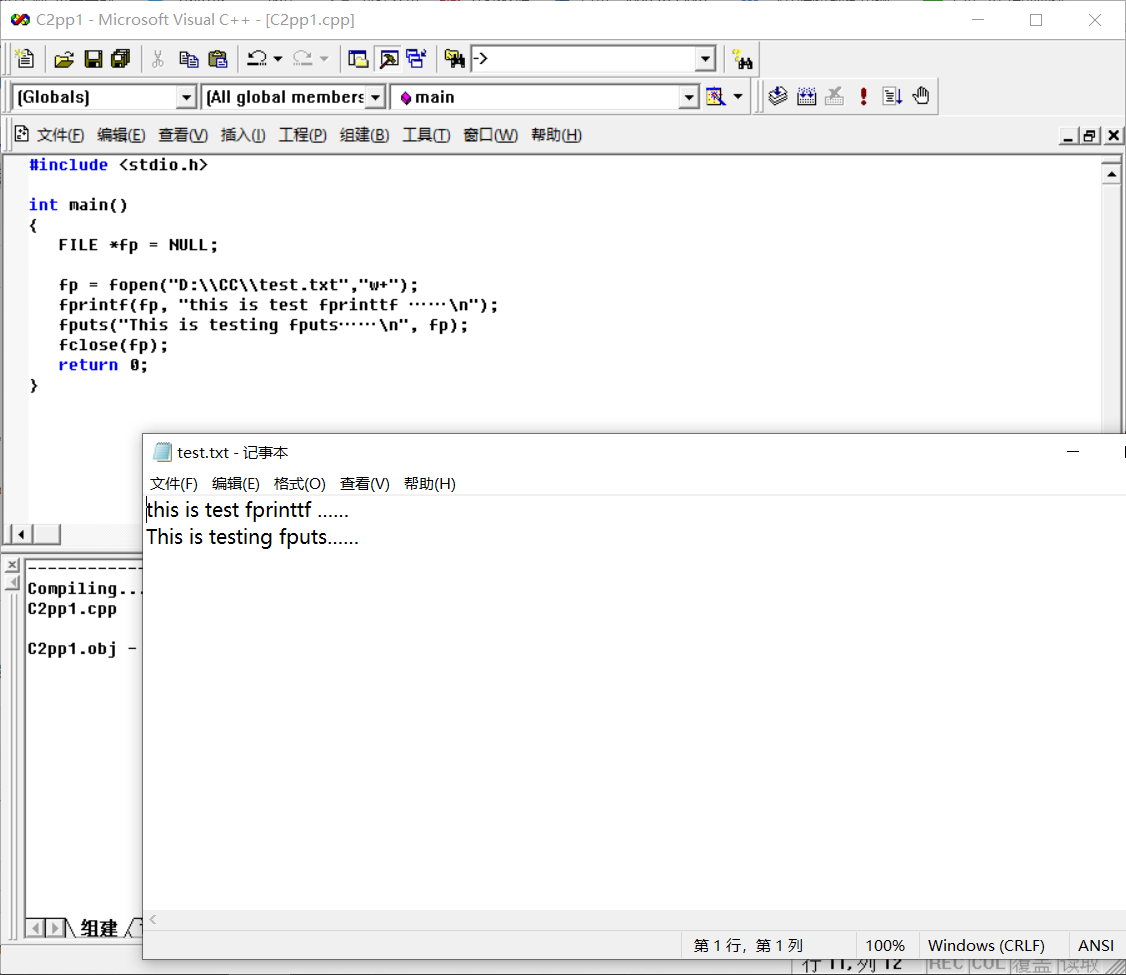Click the Find in Files binoculars icon

pos(454,59)
